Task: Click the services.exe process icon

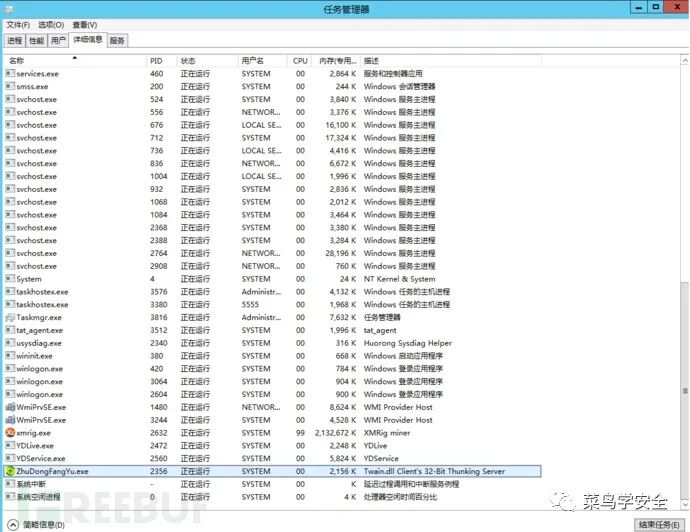Action: pyautogui.click(x=10, y=73)
